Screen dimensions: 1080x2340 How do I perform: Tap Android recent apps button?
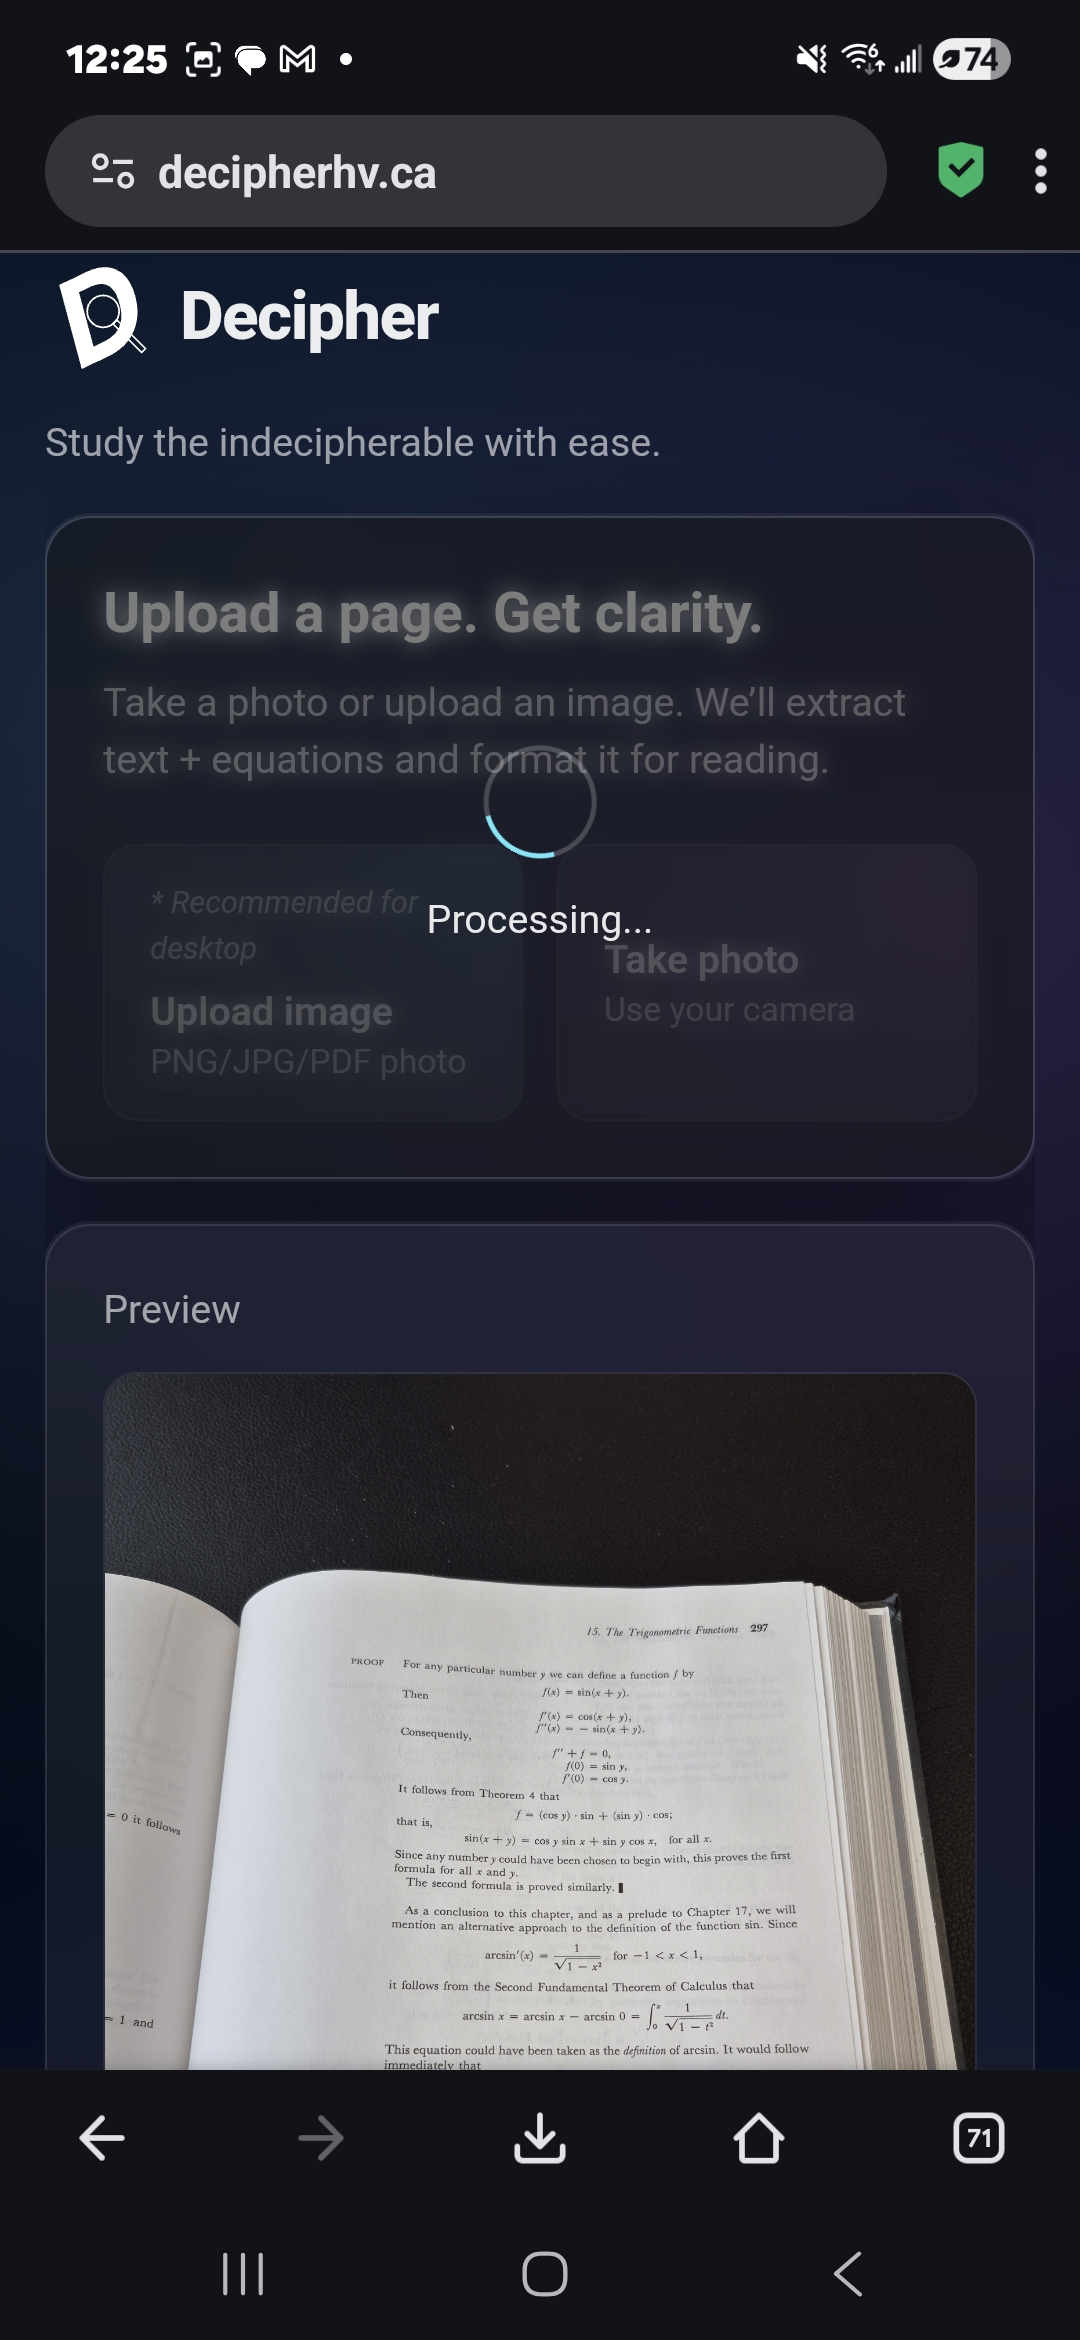pyautogui.click(x=242, y=2273)
